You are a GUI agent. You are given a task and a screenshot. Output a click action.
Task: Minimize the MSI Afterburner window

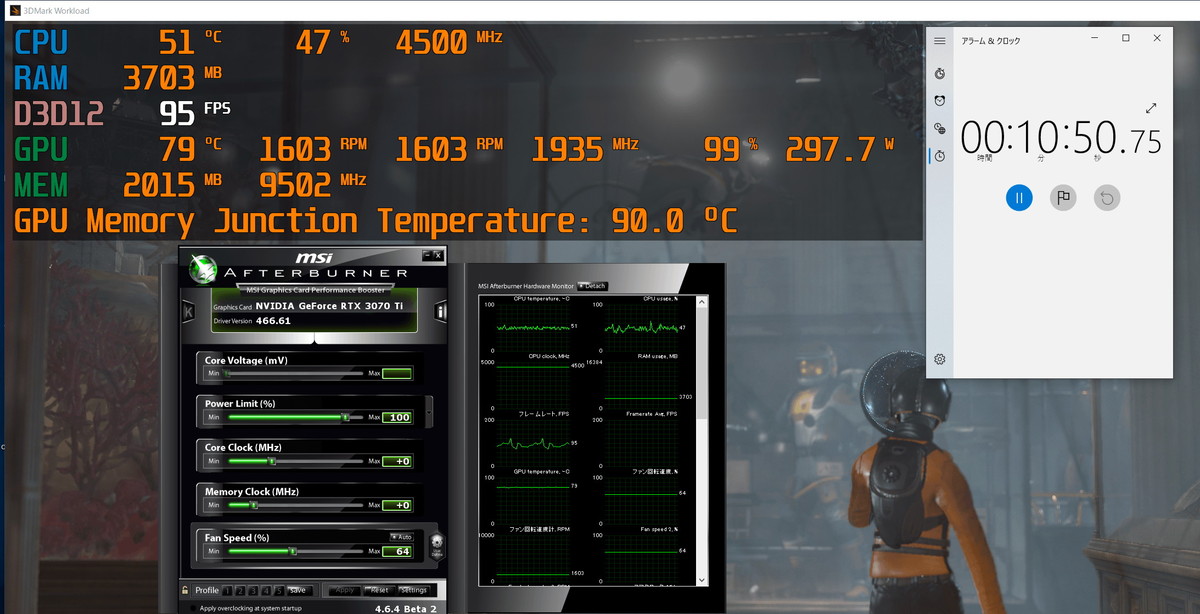click(x=427, y=255)
